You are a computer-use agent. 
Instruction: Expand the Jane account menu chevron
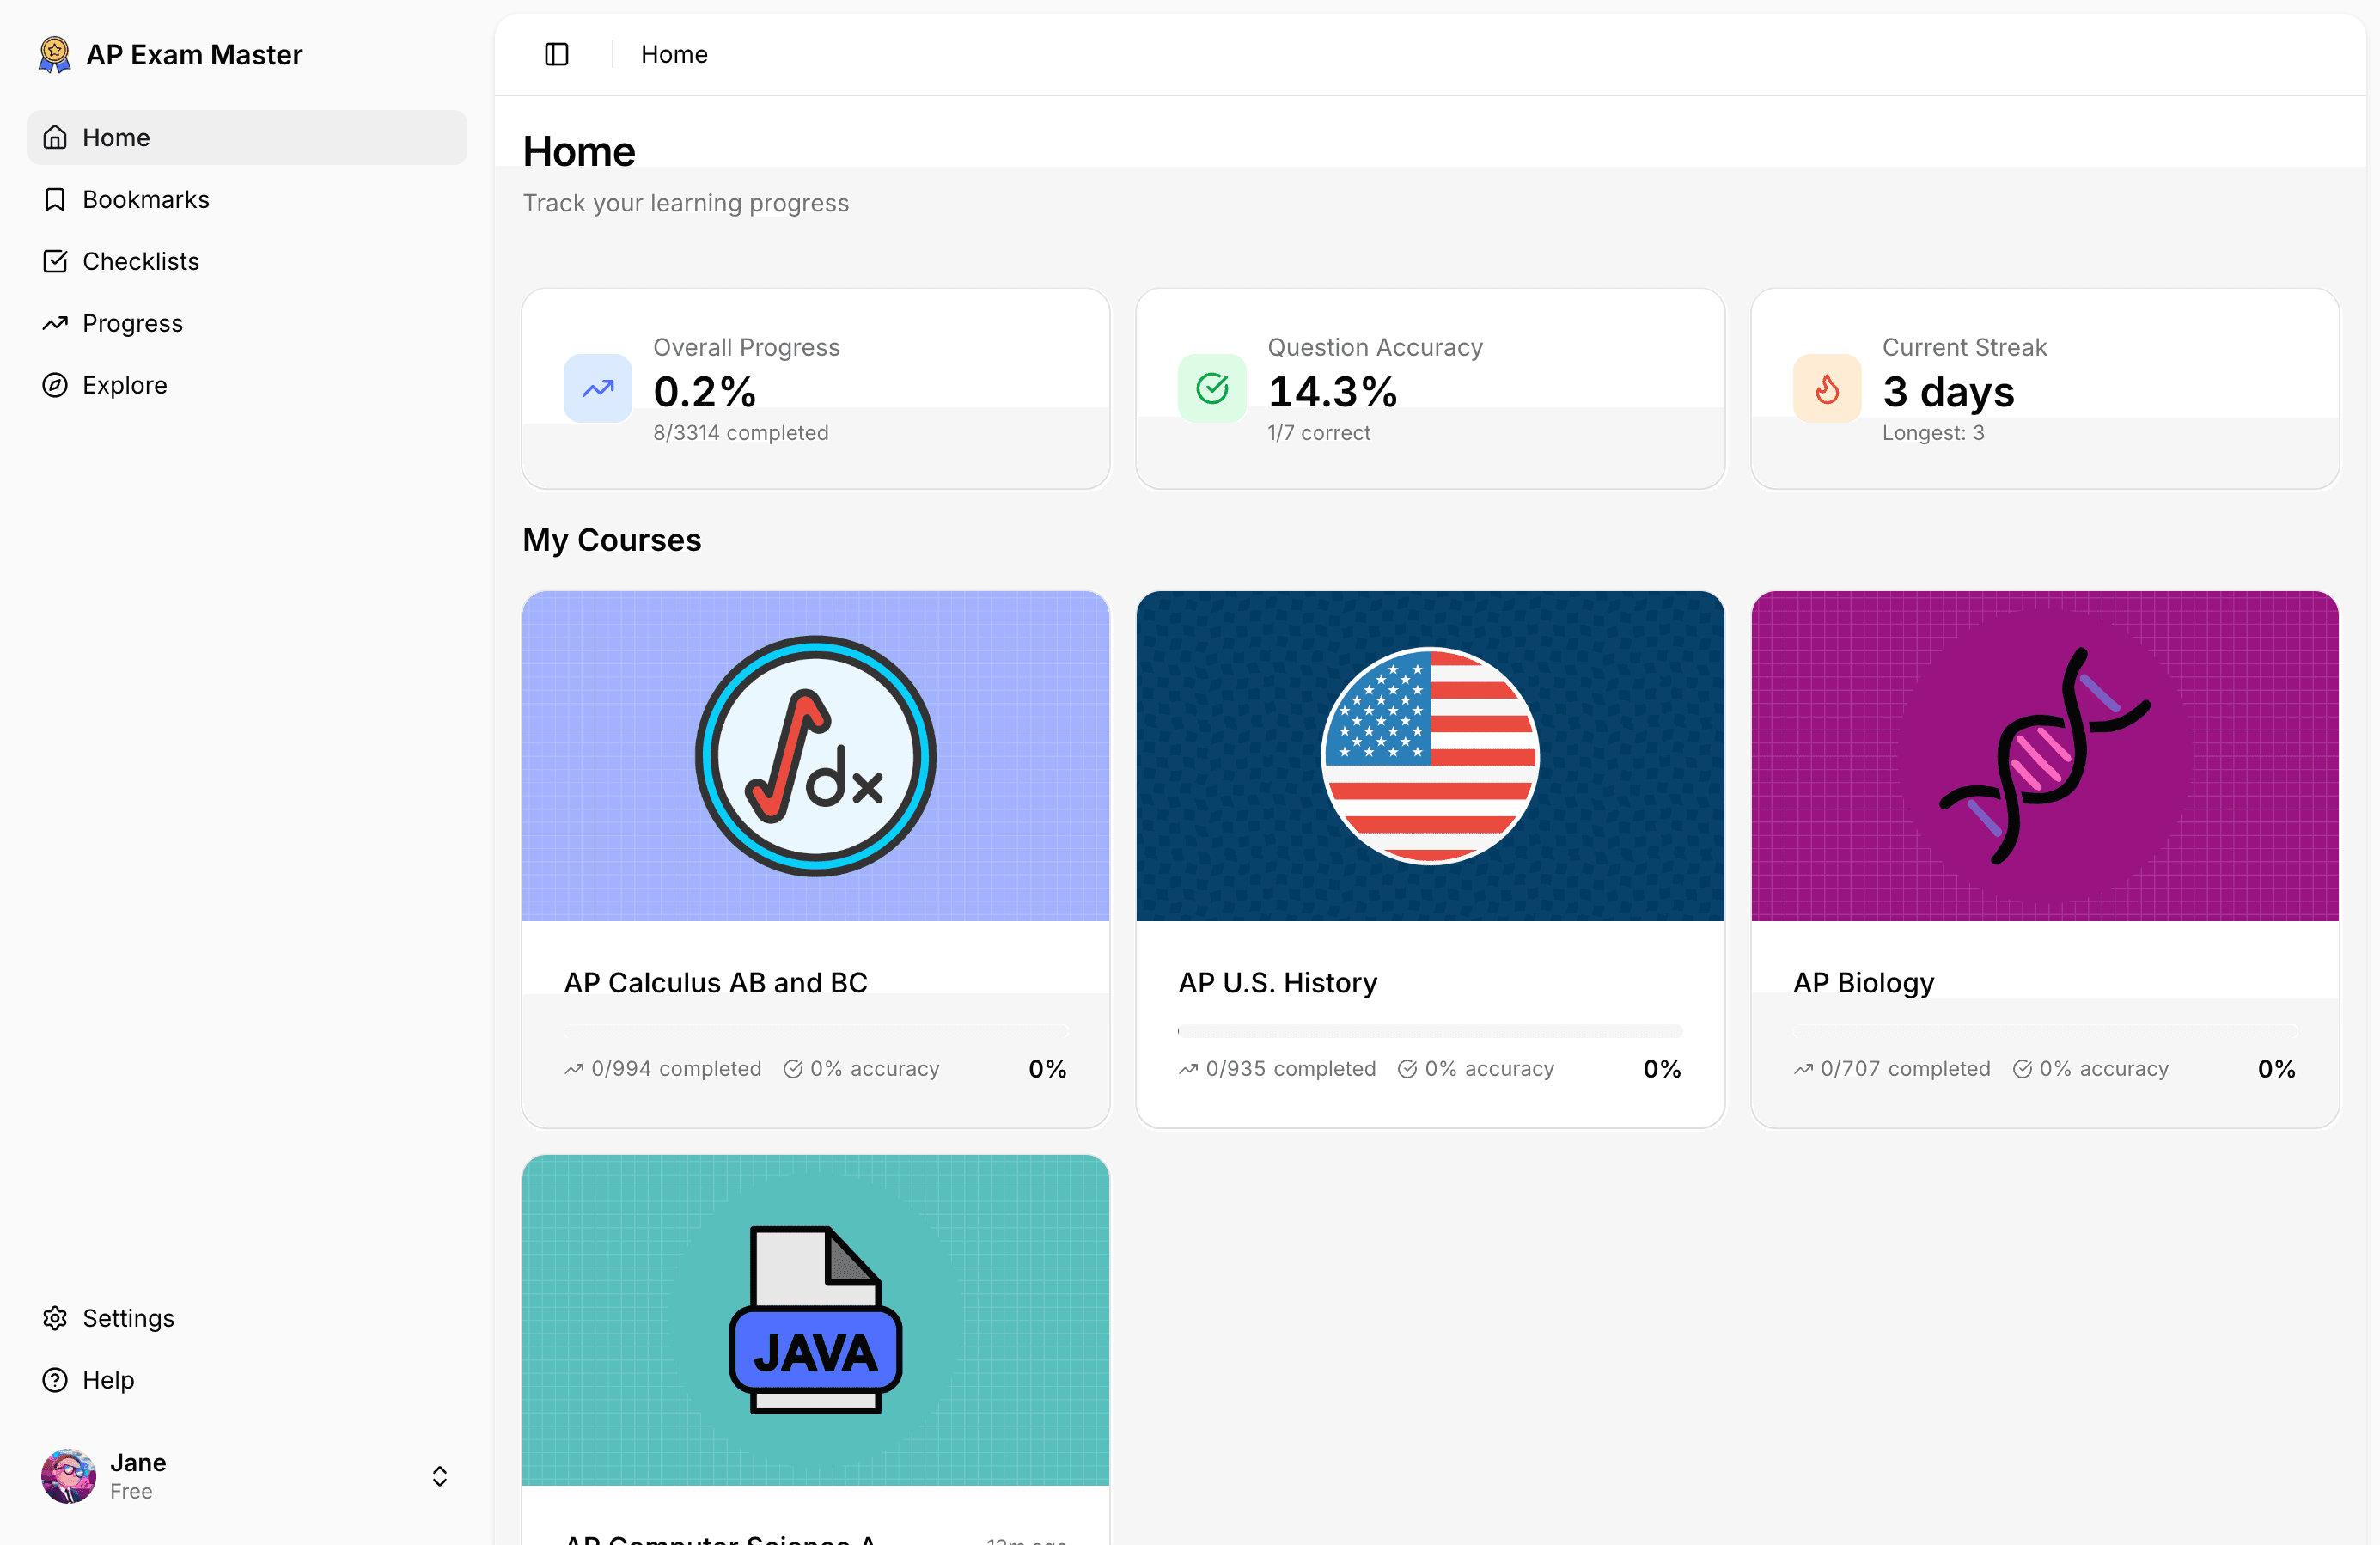coord(439,1476)
